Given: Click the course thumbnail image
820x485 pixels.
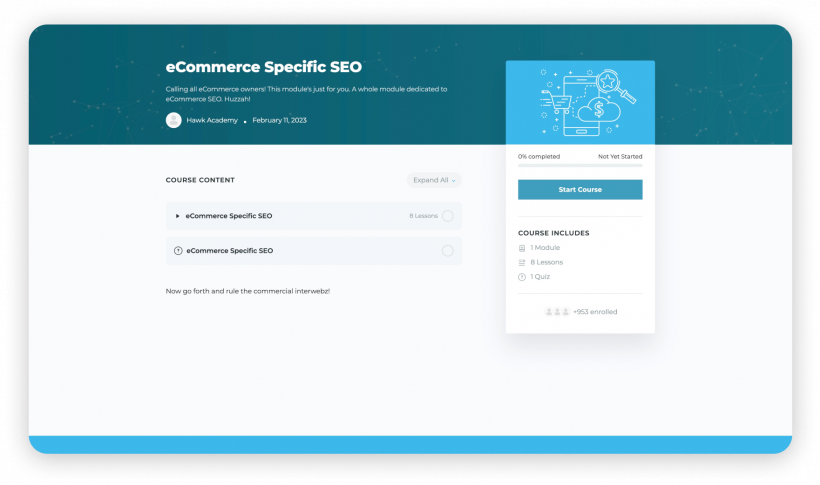Looking at the screenshot, I should coord(580,103).
